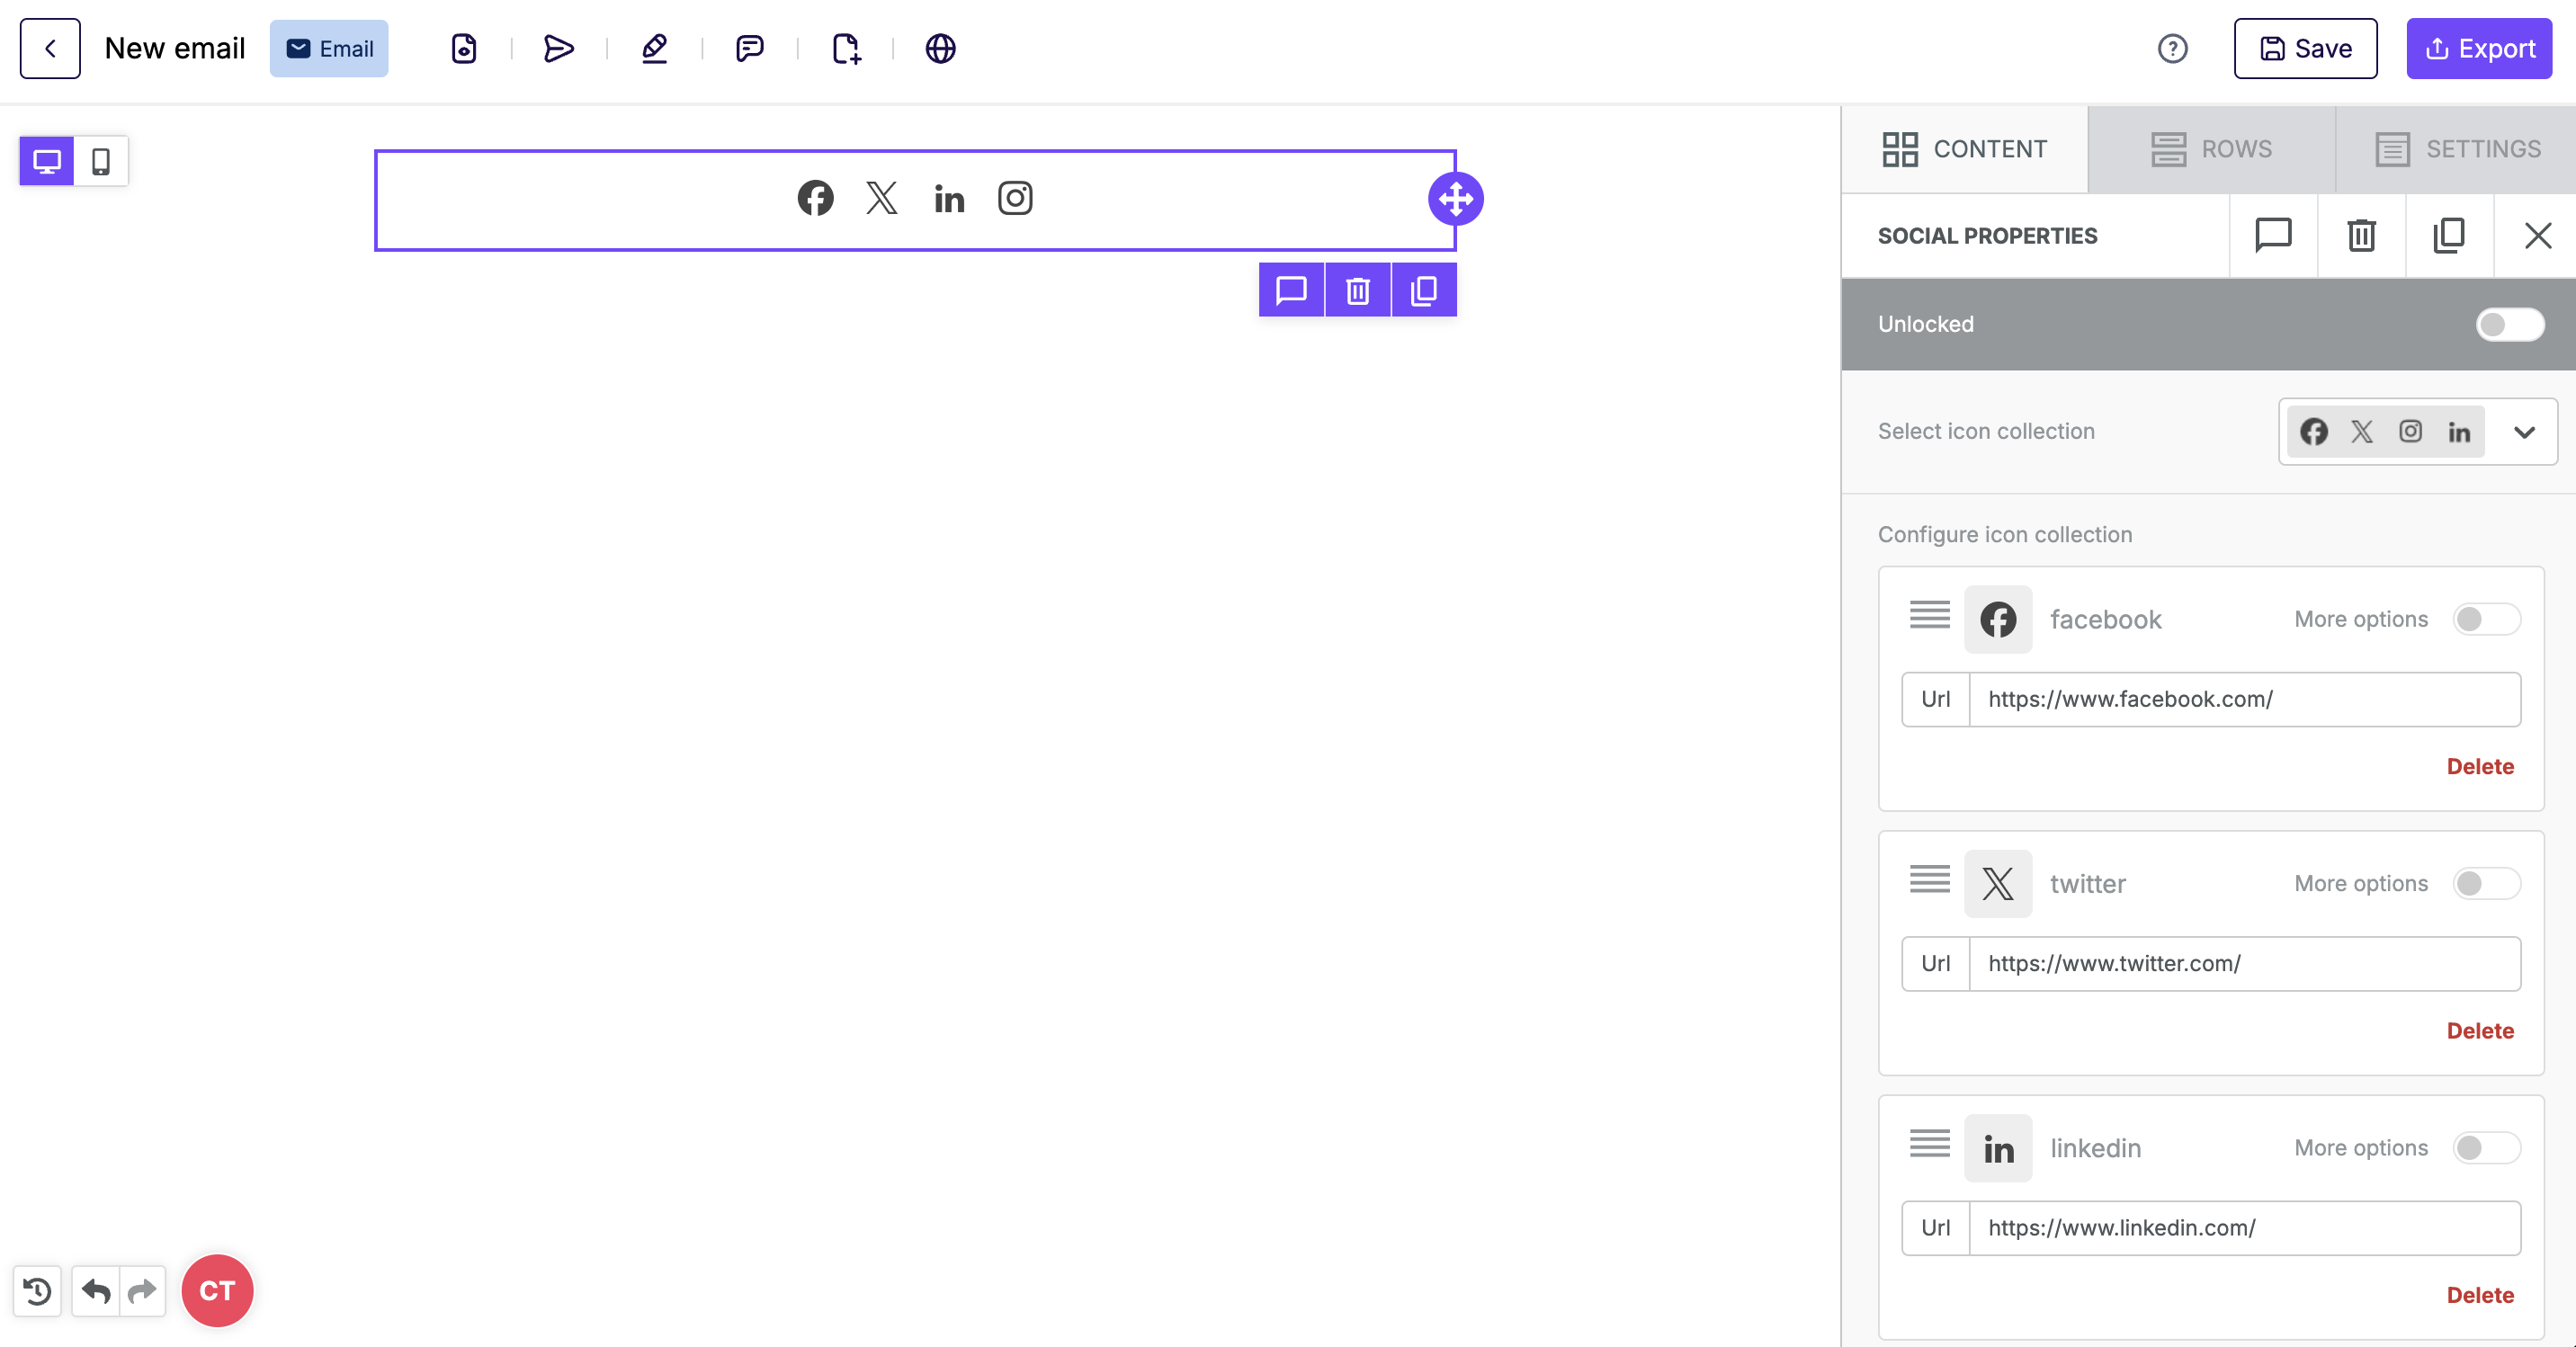Click the Facebook icon in the canvas
This screenshot has height=1347, width=2576.
(815, 198)
